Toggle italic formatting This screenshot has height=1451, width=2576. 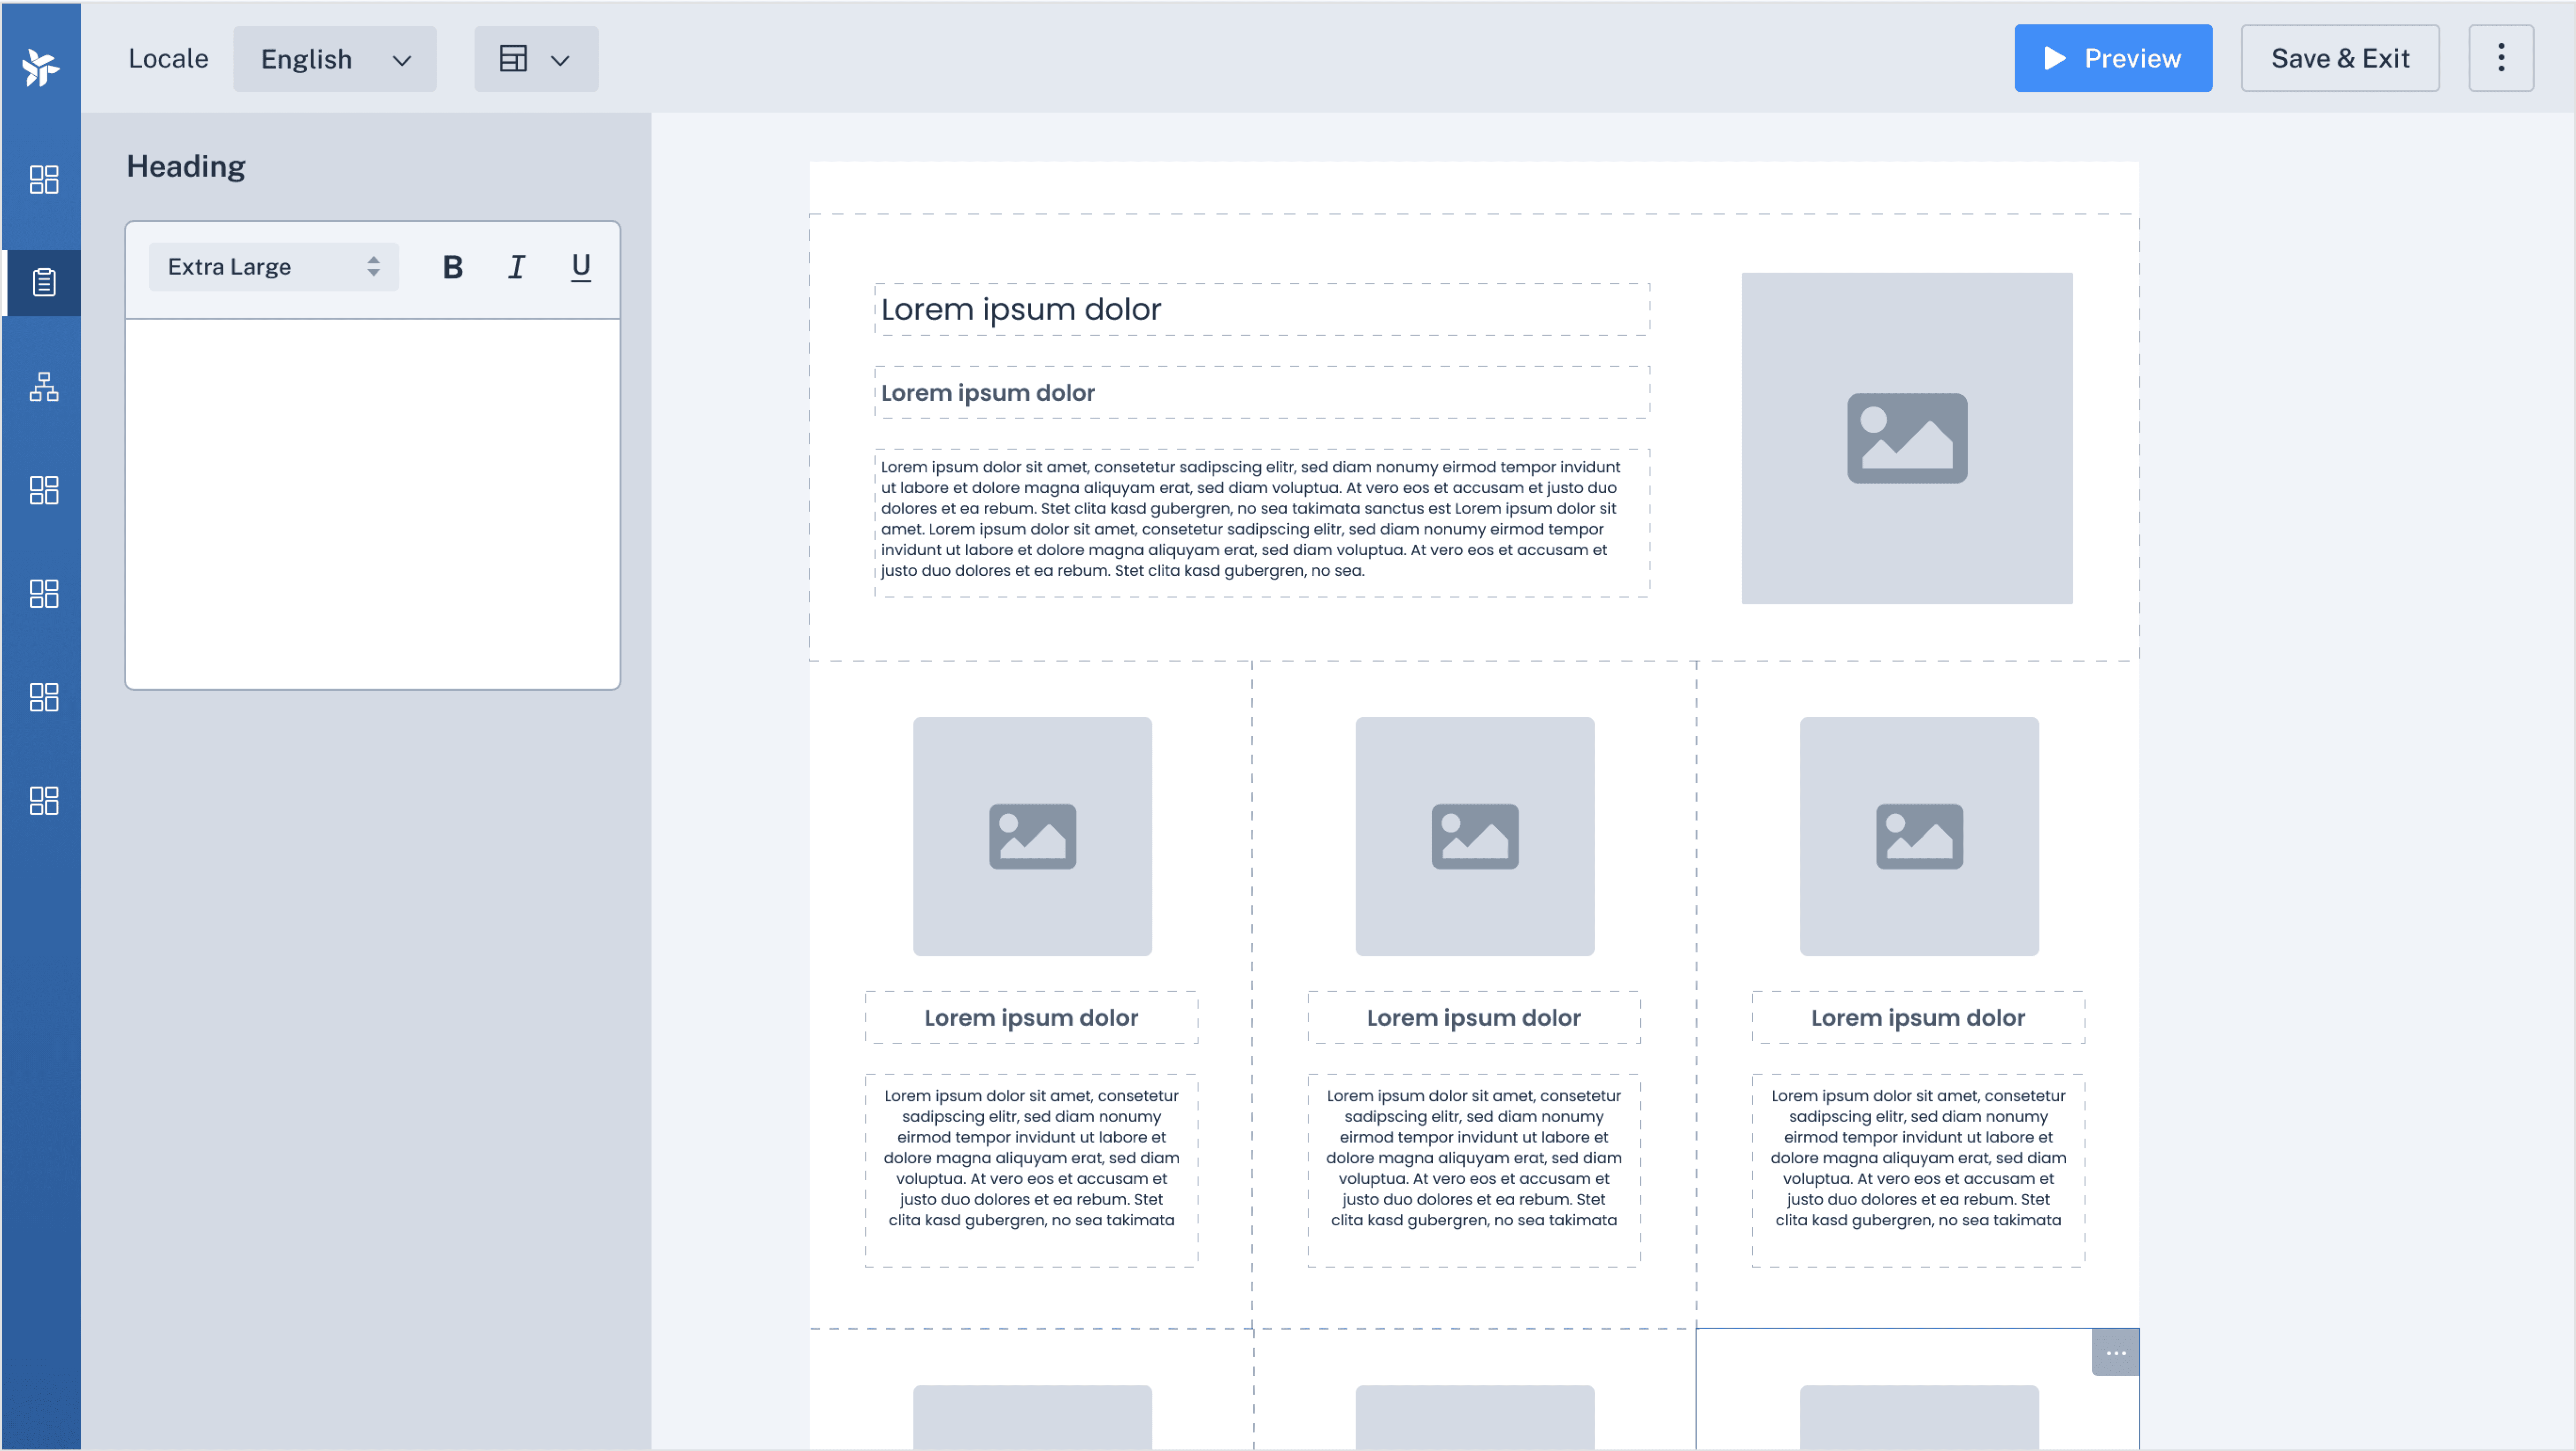[516, 267]
